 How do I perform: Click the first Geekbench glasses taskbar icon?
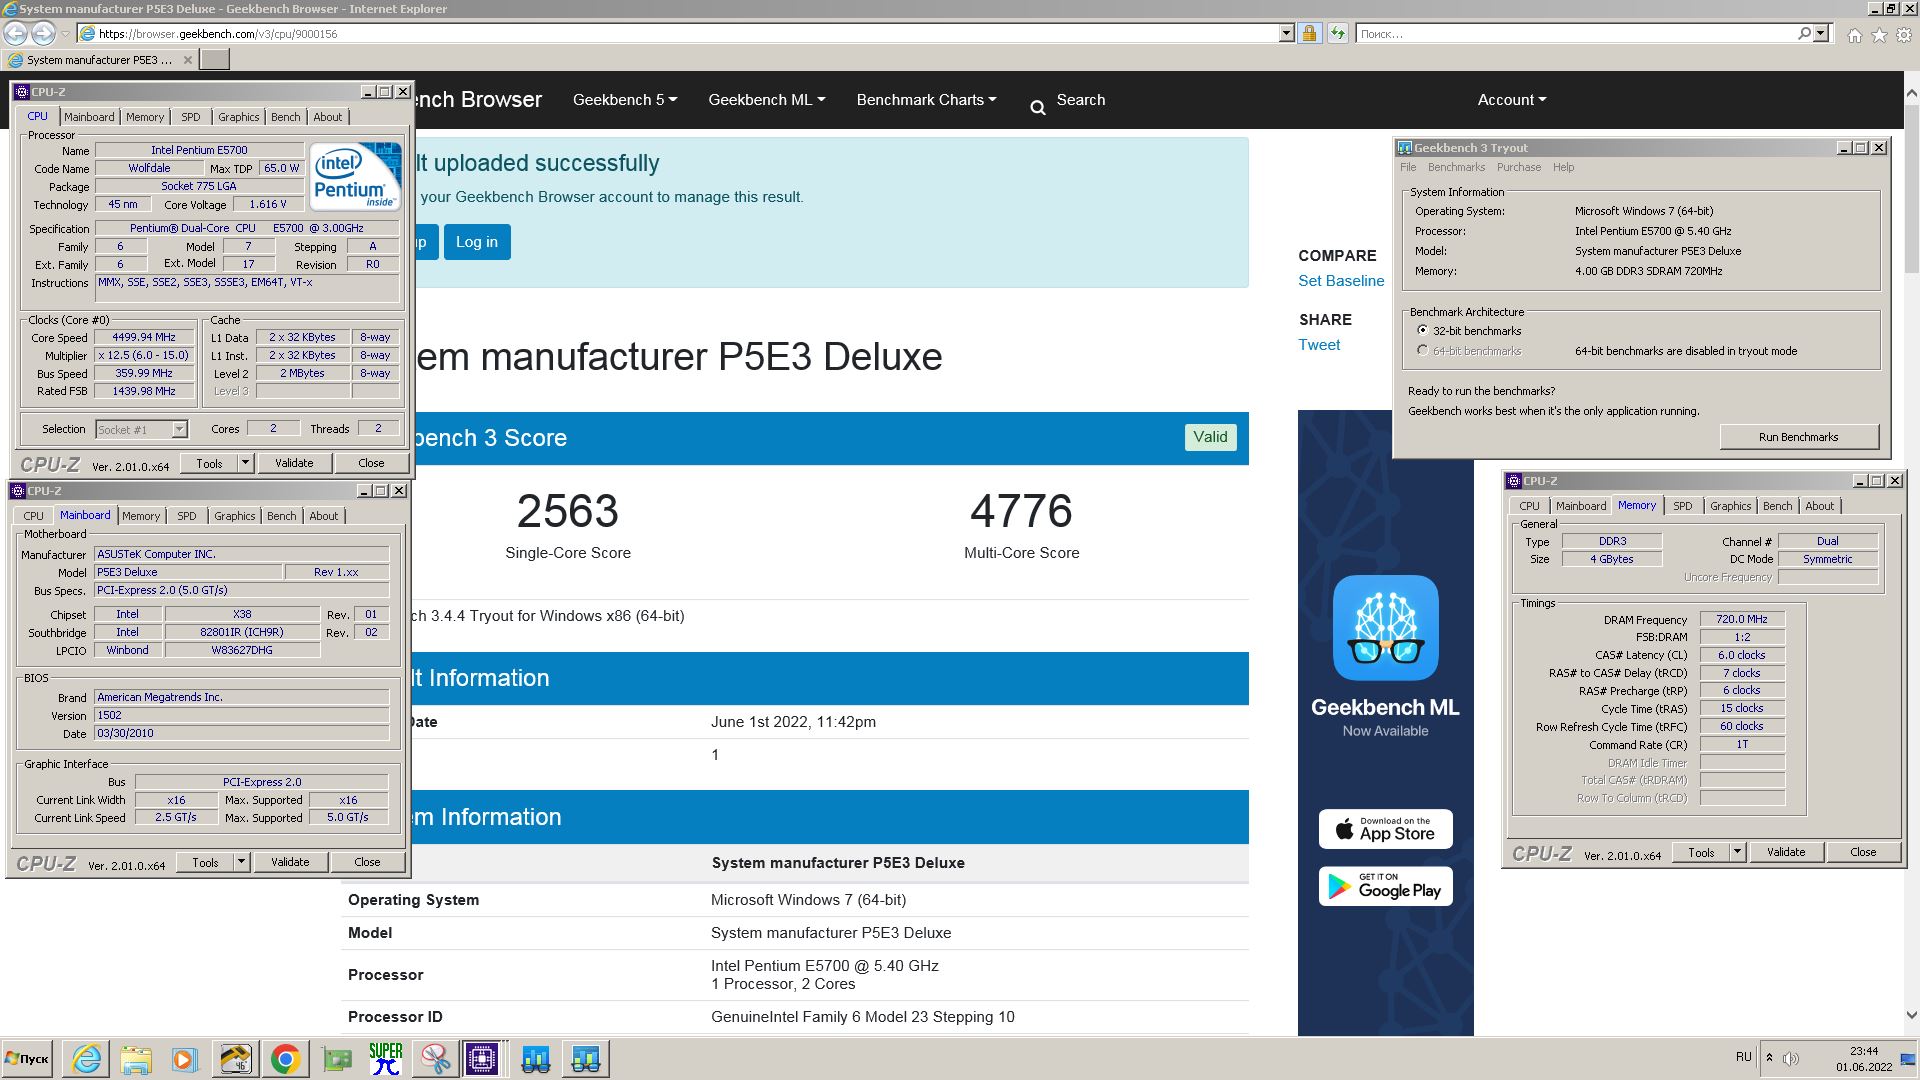click(536, 1058)
